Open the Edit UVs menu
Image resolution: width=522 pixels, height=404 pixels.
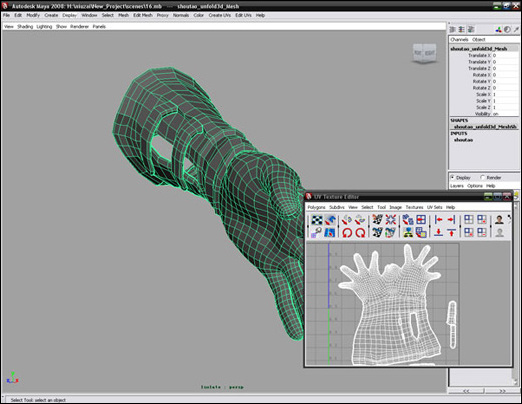(x=243, y=15)
